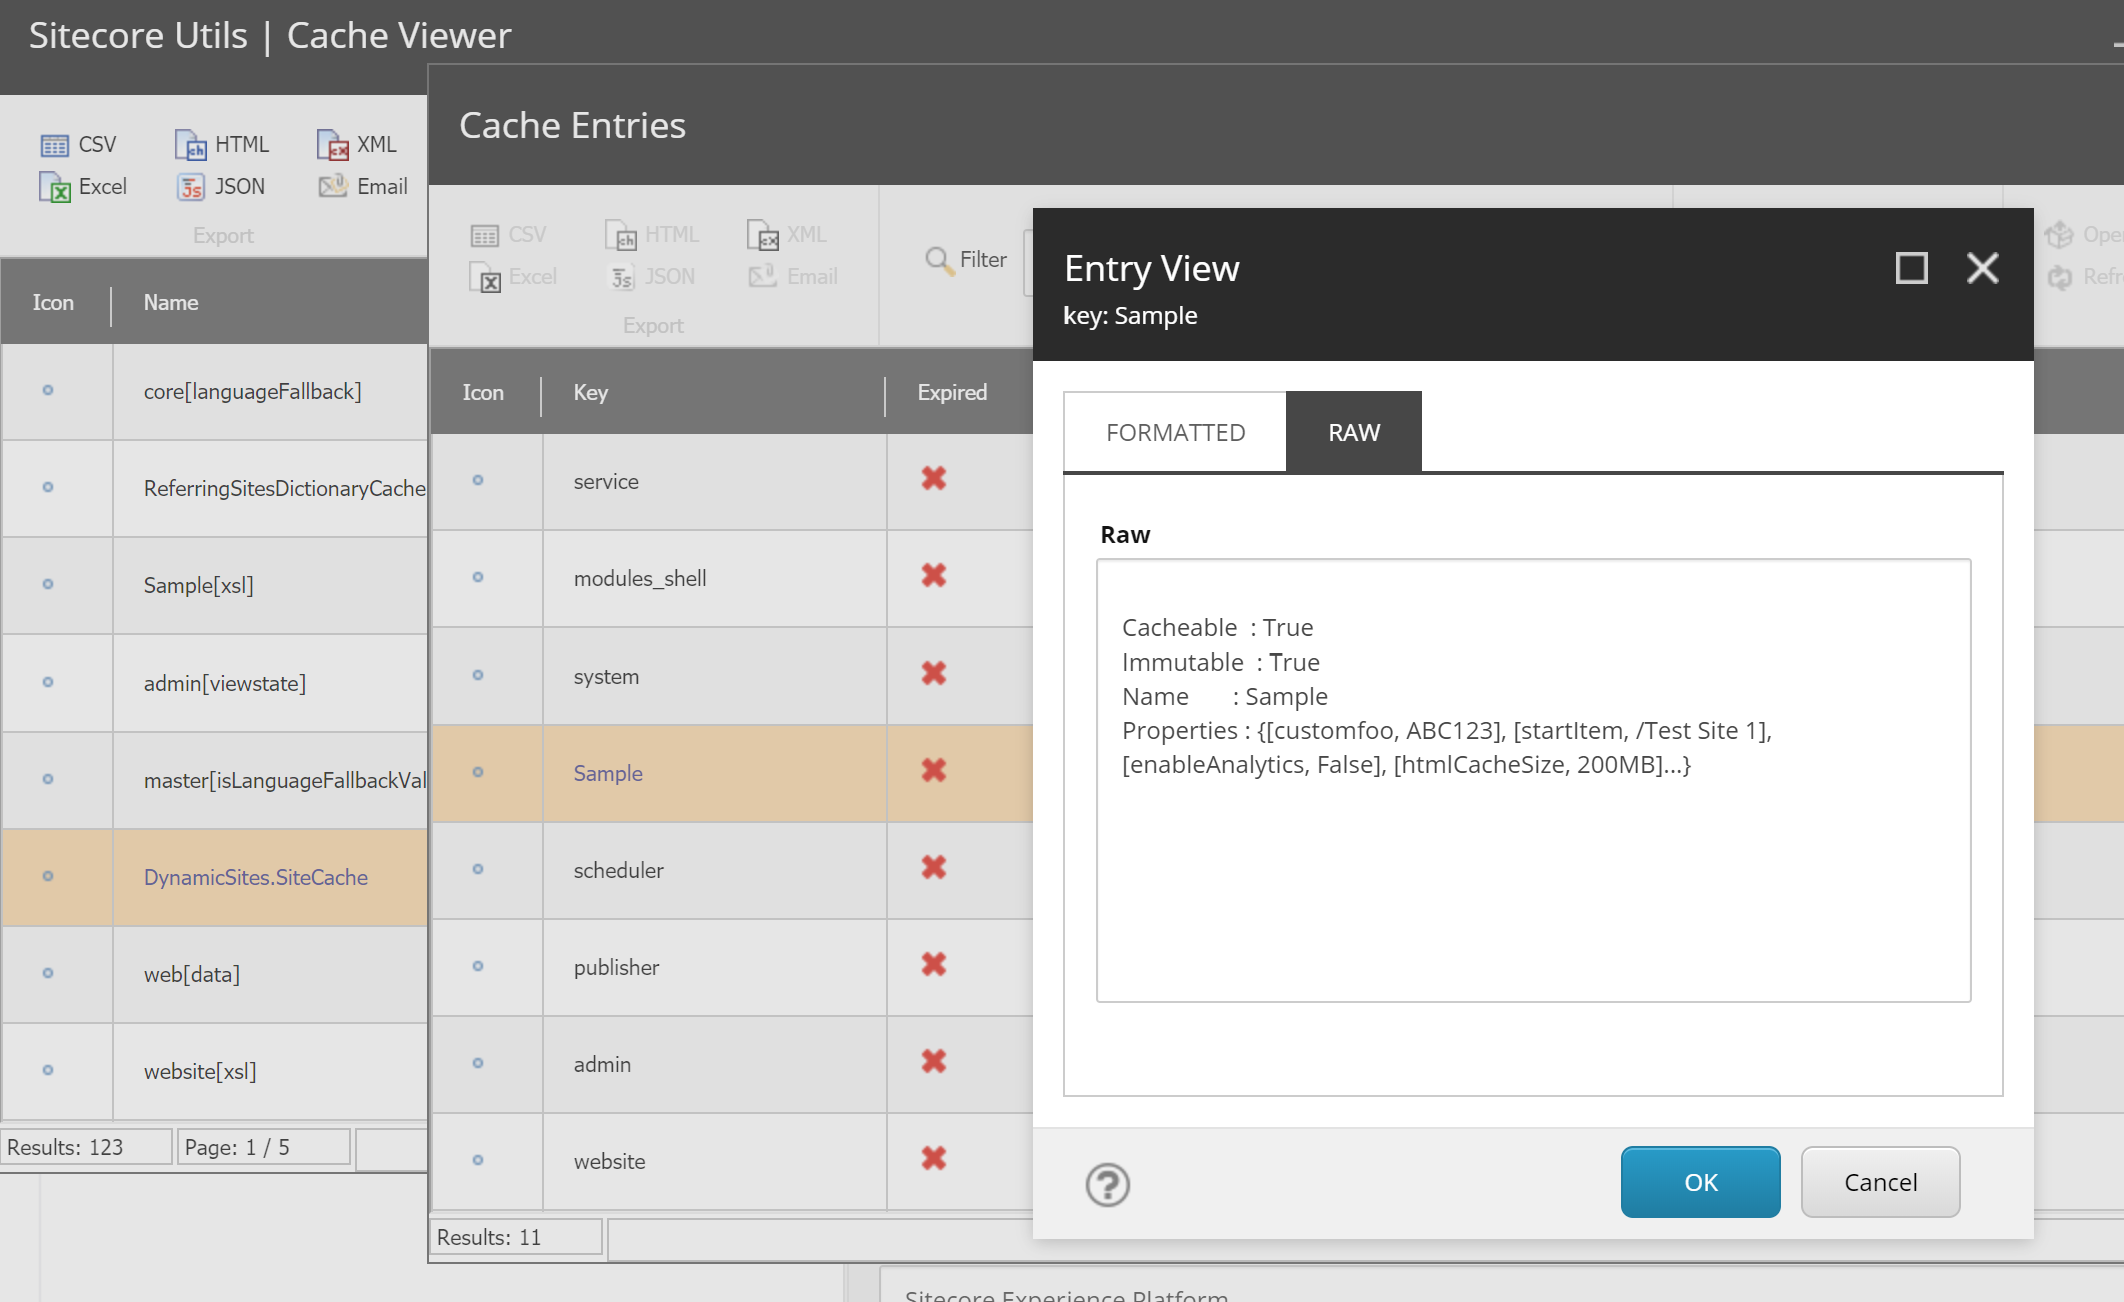Image resolution: width=2124 pixels, height=1302 pixels.
Task: Select Sample[xsl] cache name
Action: click(x=198, y=586)
